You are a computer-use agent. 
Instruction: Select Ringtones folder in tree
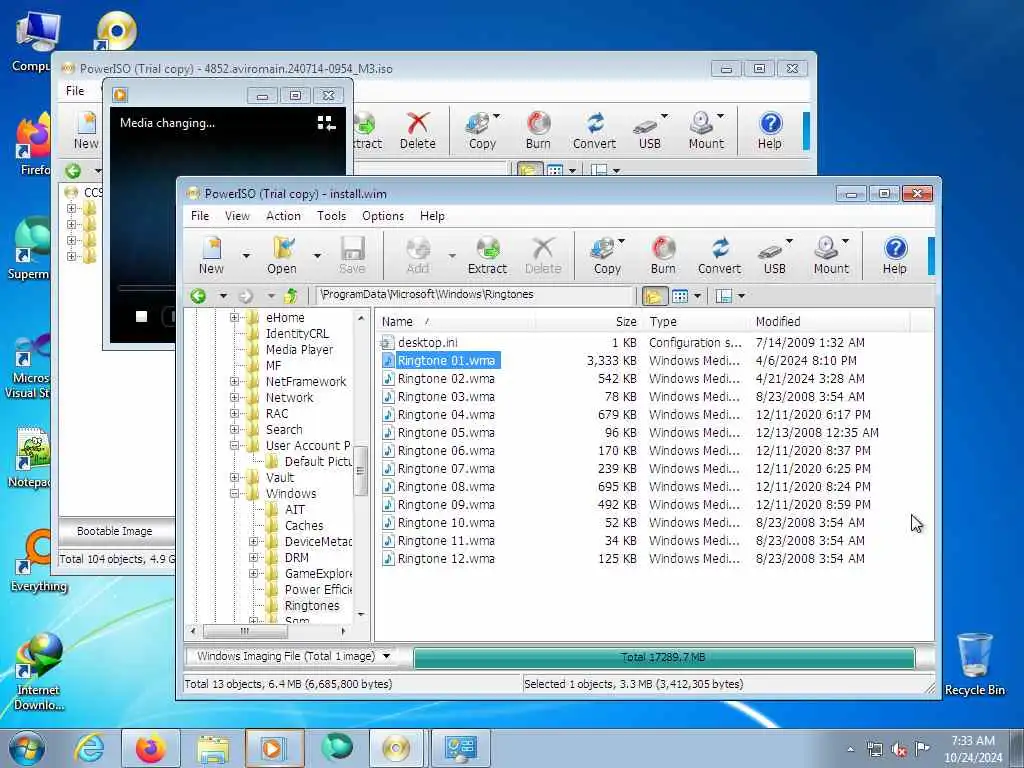click(312, 606)
